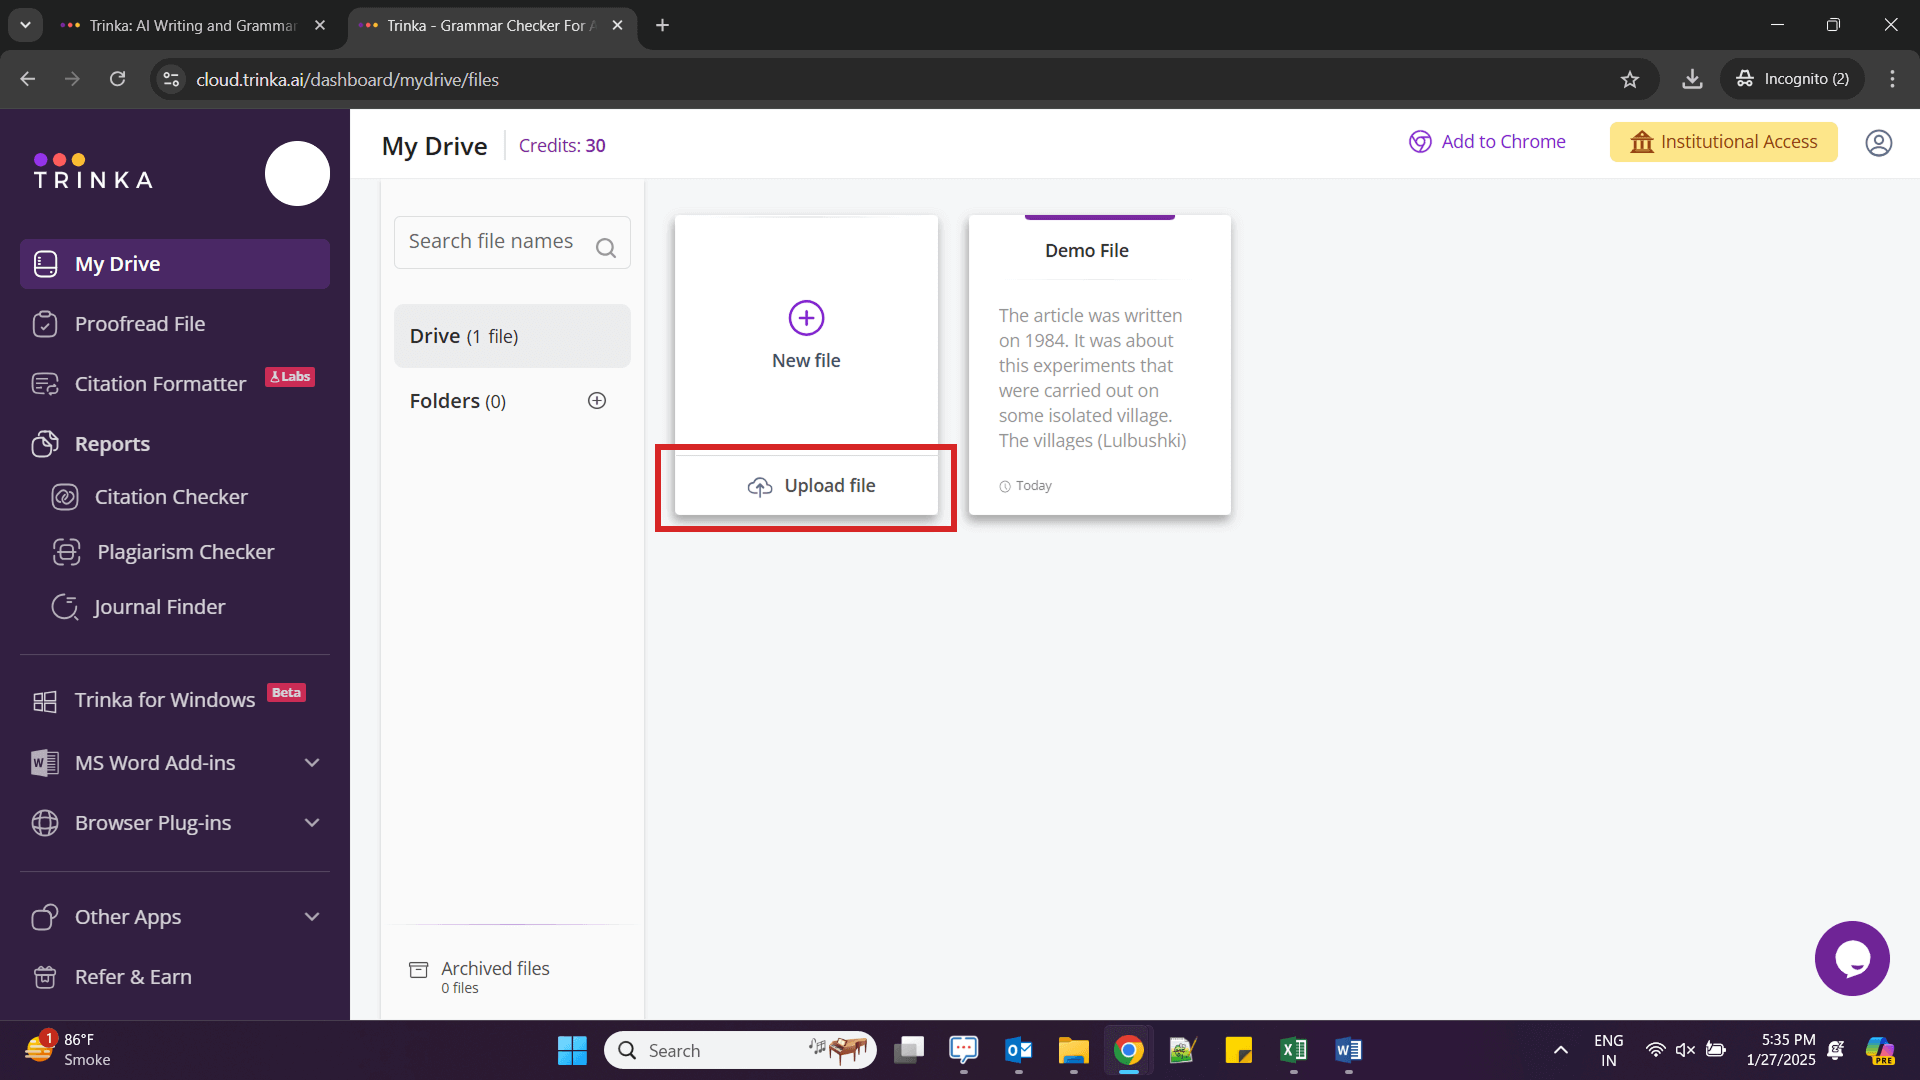Select Drive (1 file) list
The width and height of the screenshot is (1920, 1080).
click(x=512, y=336)
